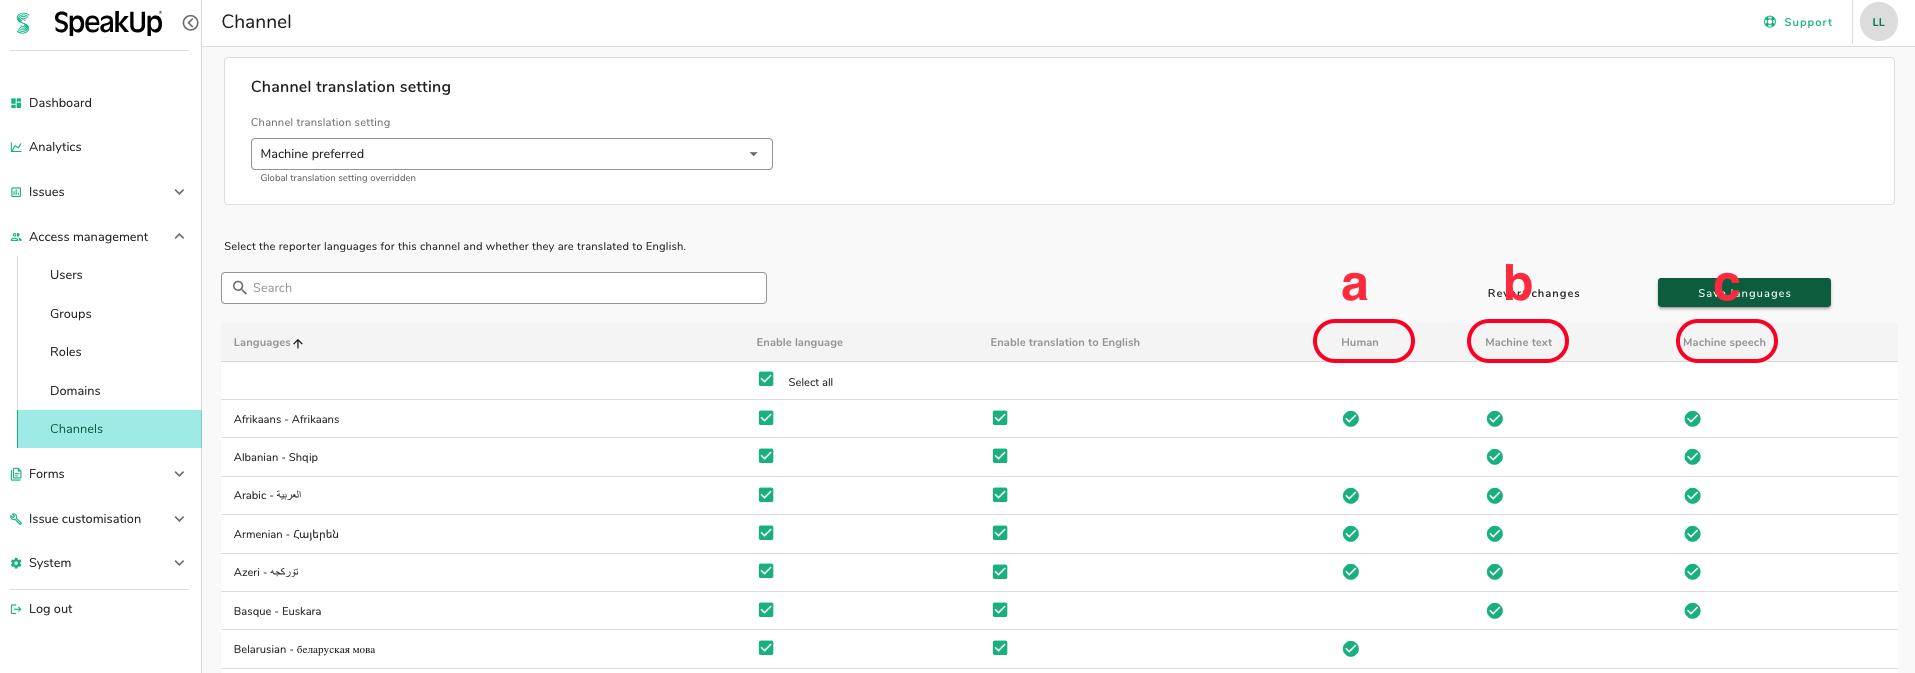Viewport: 1915px width, 673px height.
Task: Go to Users under Access management
Action: [66, 275]
